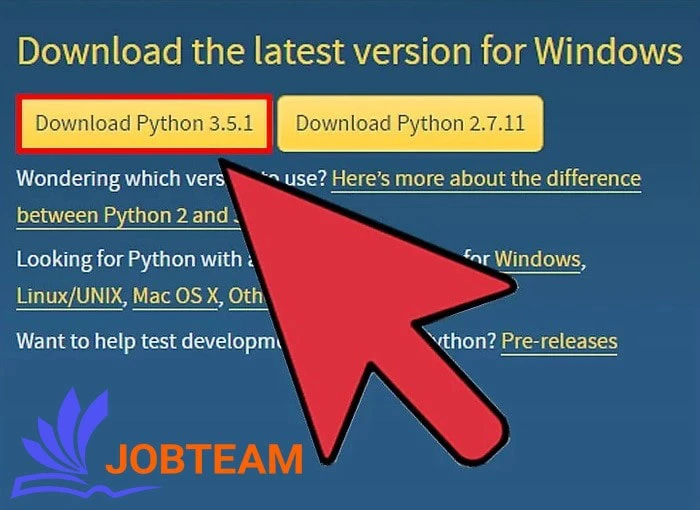
Task: Click the Download Python 2.7.11 button
Action: 410,123
